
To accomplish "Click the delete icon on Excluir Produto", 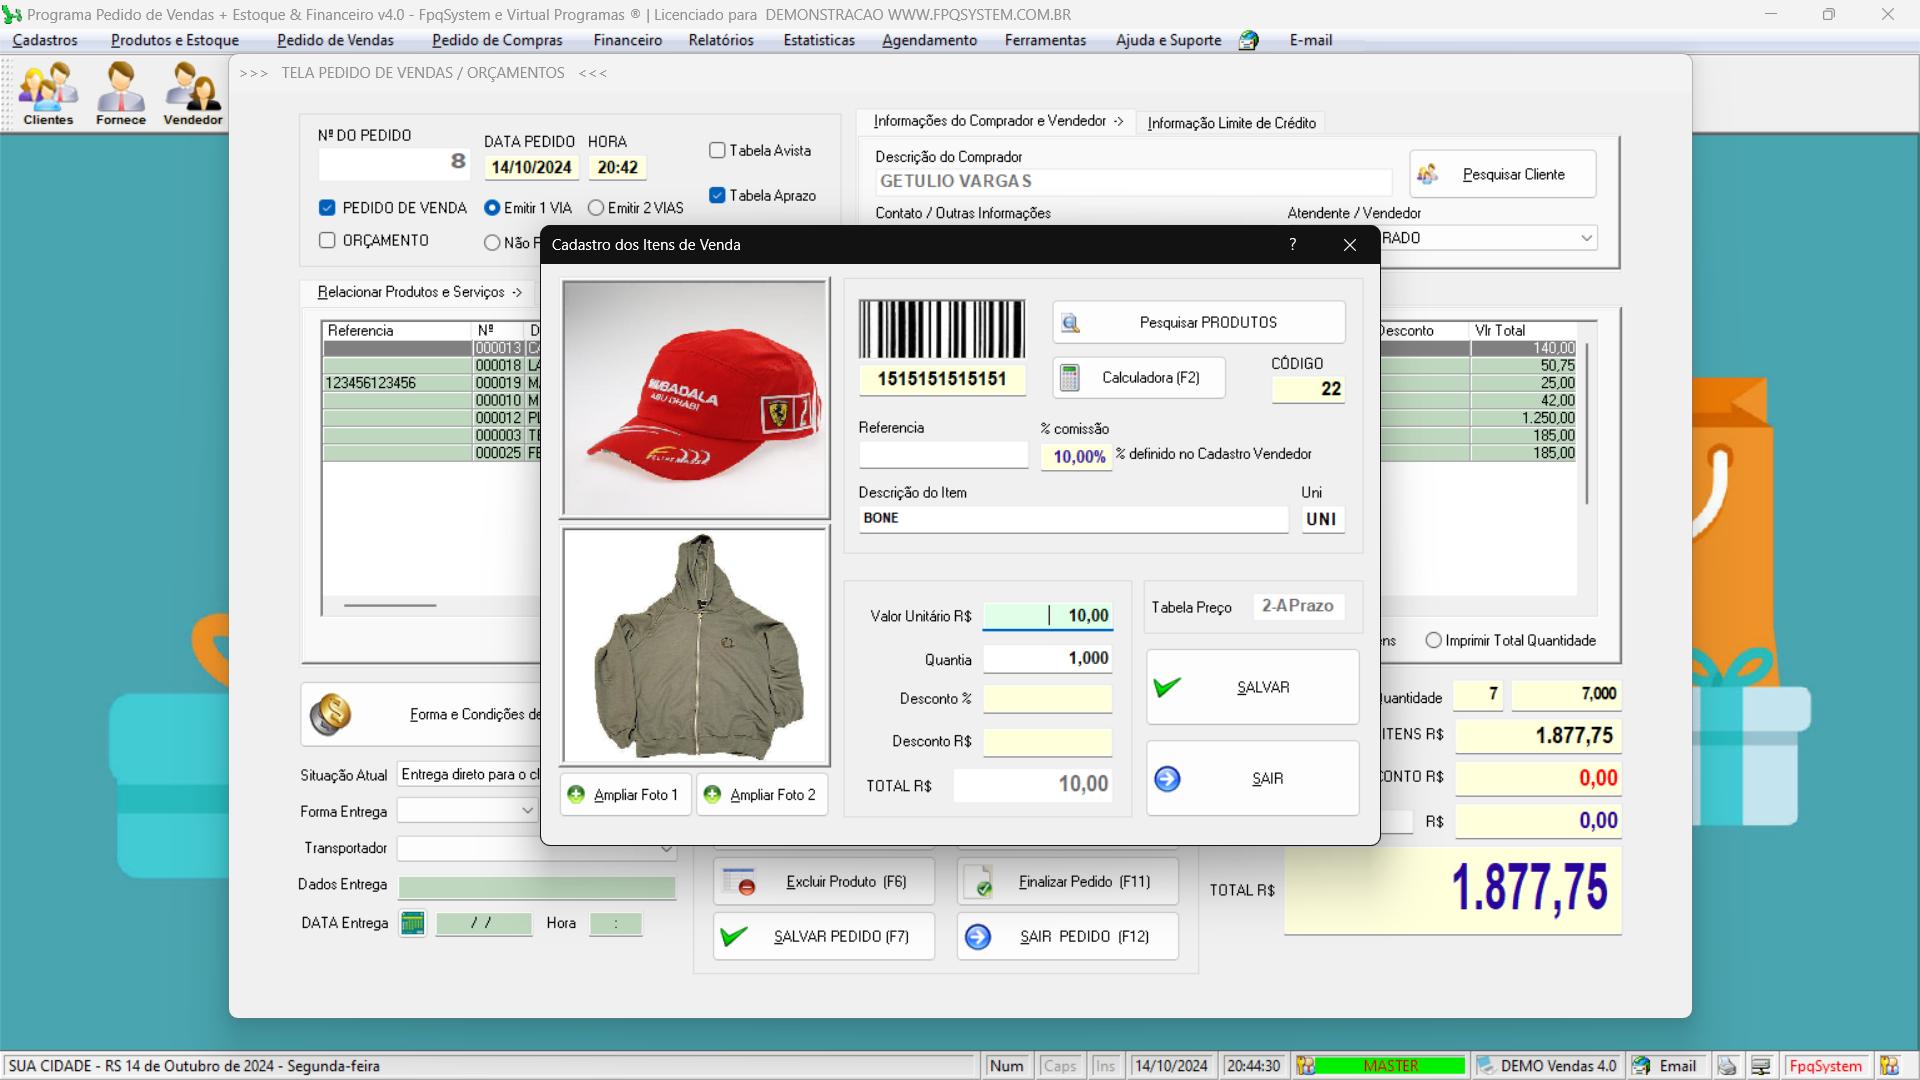I will (x=739, y=881).
